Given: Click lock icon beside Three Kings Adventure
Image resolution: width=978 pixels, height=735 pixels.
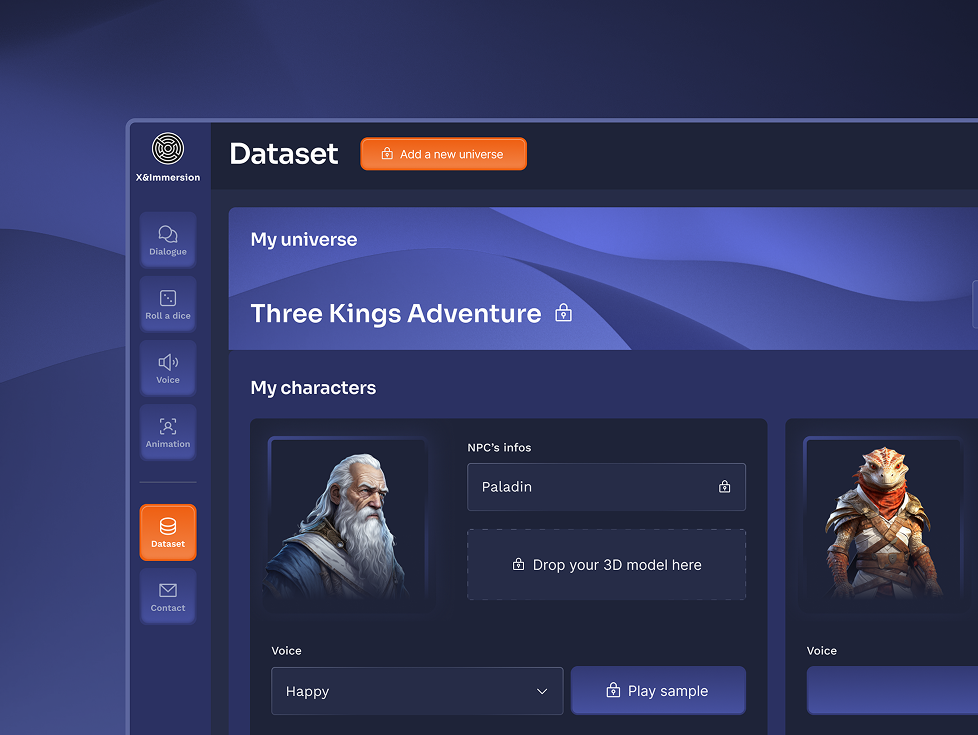Looking at the screenshot, I should point(563,313).
